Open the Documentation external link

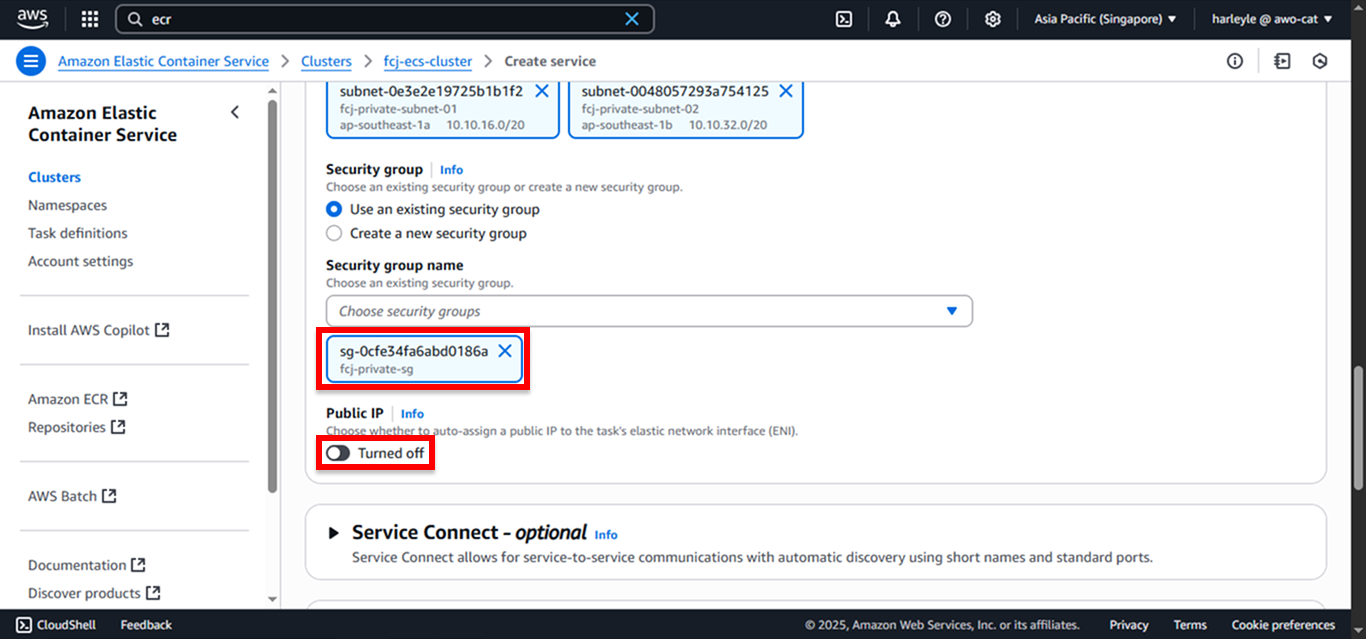tap(87, 565)
